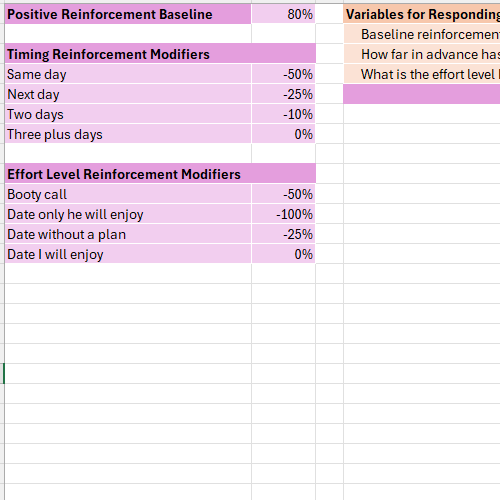Select the -50% value beside Same day

pos(283,74)
